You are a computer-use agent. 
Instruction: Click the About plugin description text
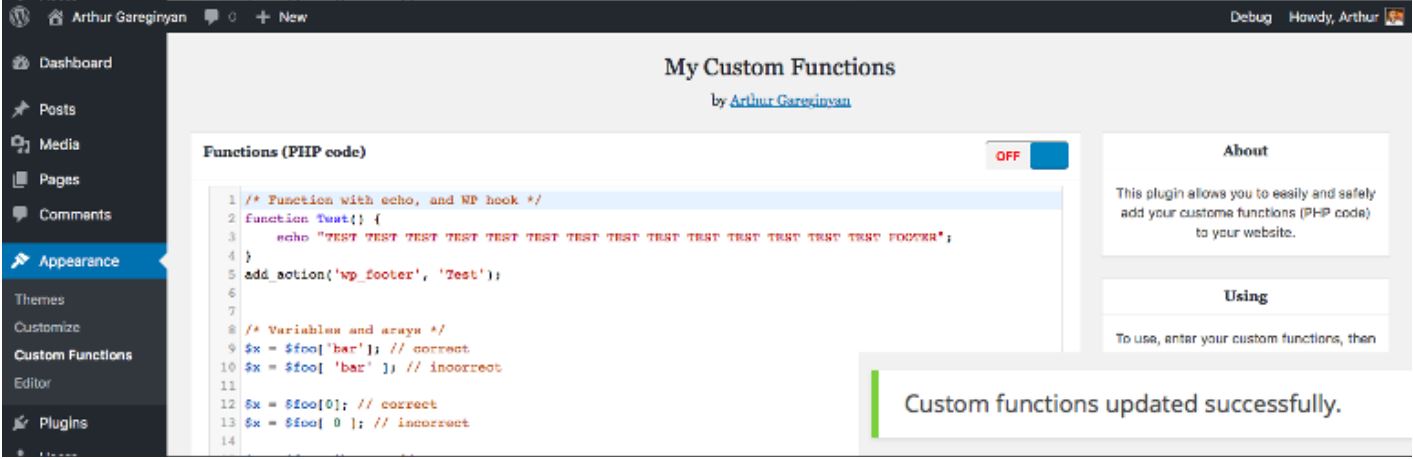(x=1245, y=212)
